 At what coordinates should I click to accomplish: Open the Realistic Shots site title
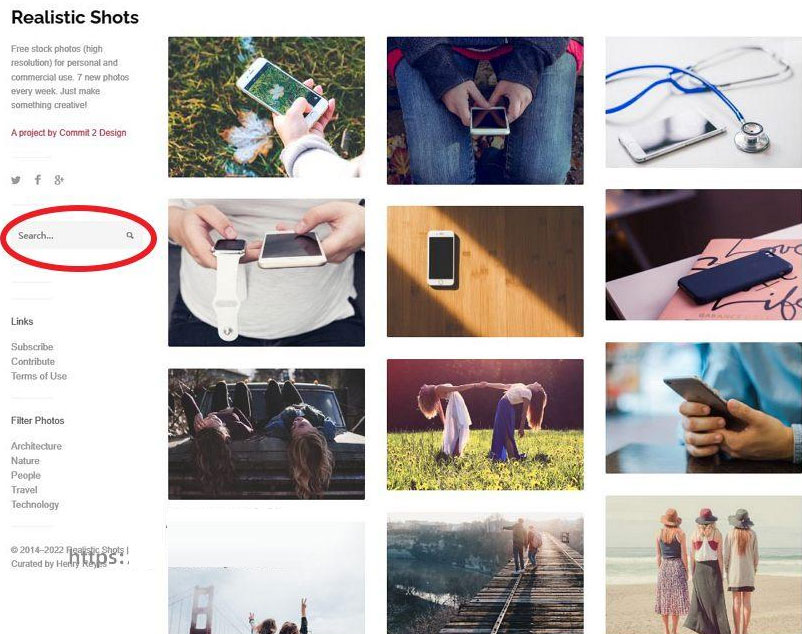pos(75,17)
